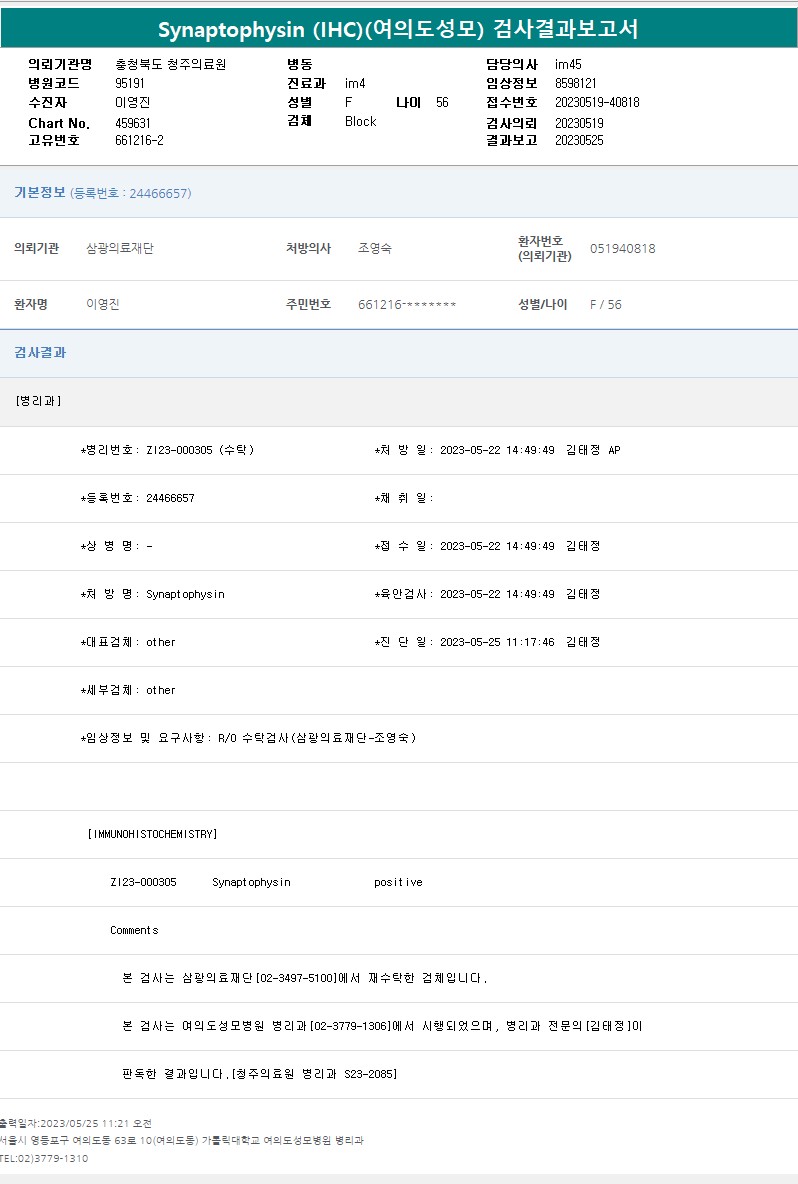Click the 진단일 timestamp 2023-05-25 11:17:46
This screenshot has width=798, height=1184.
(496, 642)
